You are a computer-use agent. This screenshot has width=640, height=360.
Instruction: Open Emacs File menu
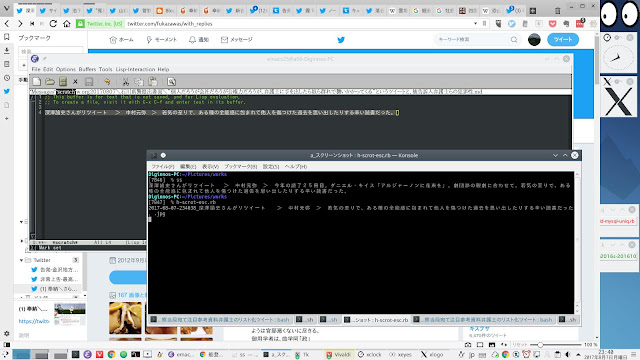(x=36, y=69)
